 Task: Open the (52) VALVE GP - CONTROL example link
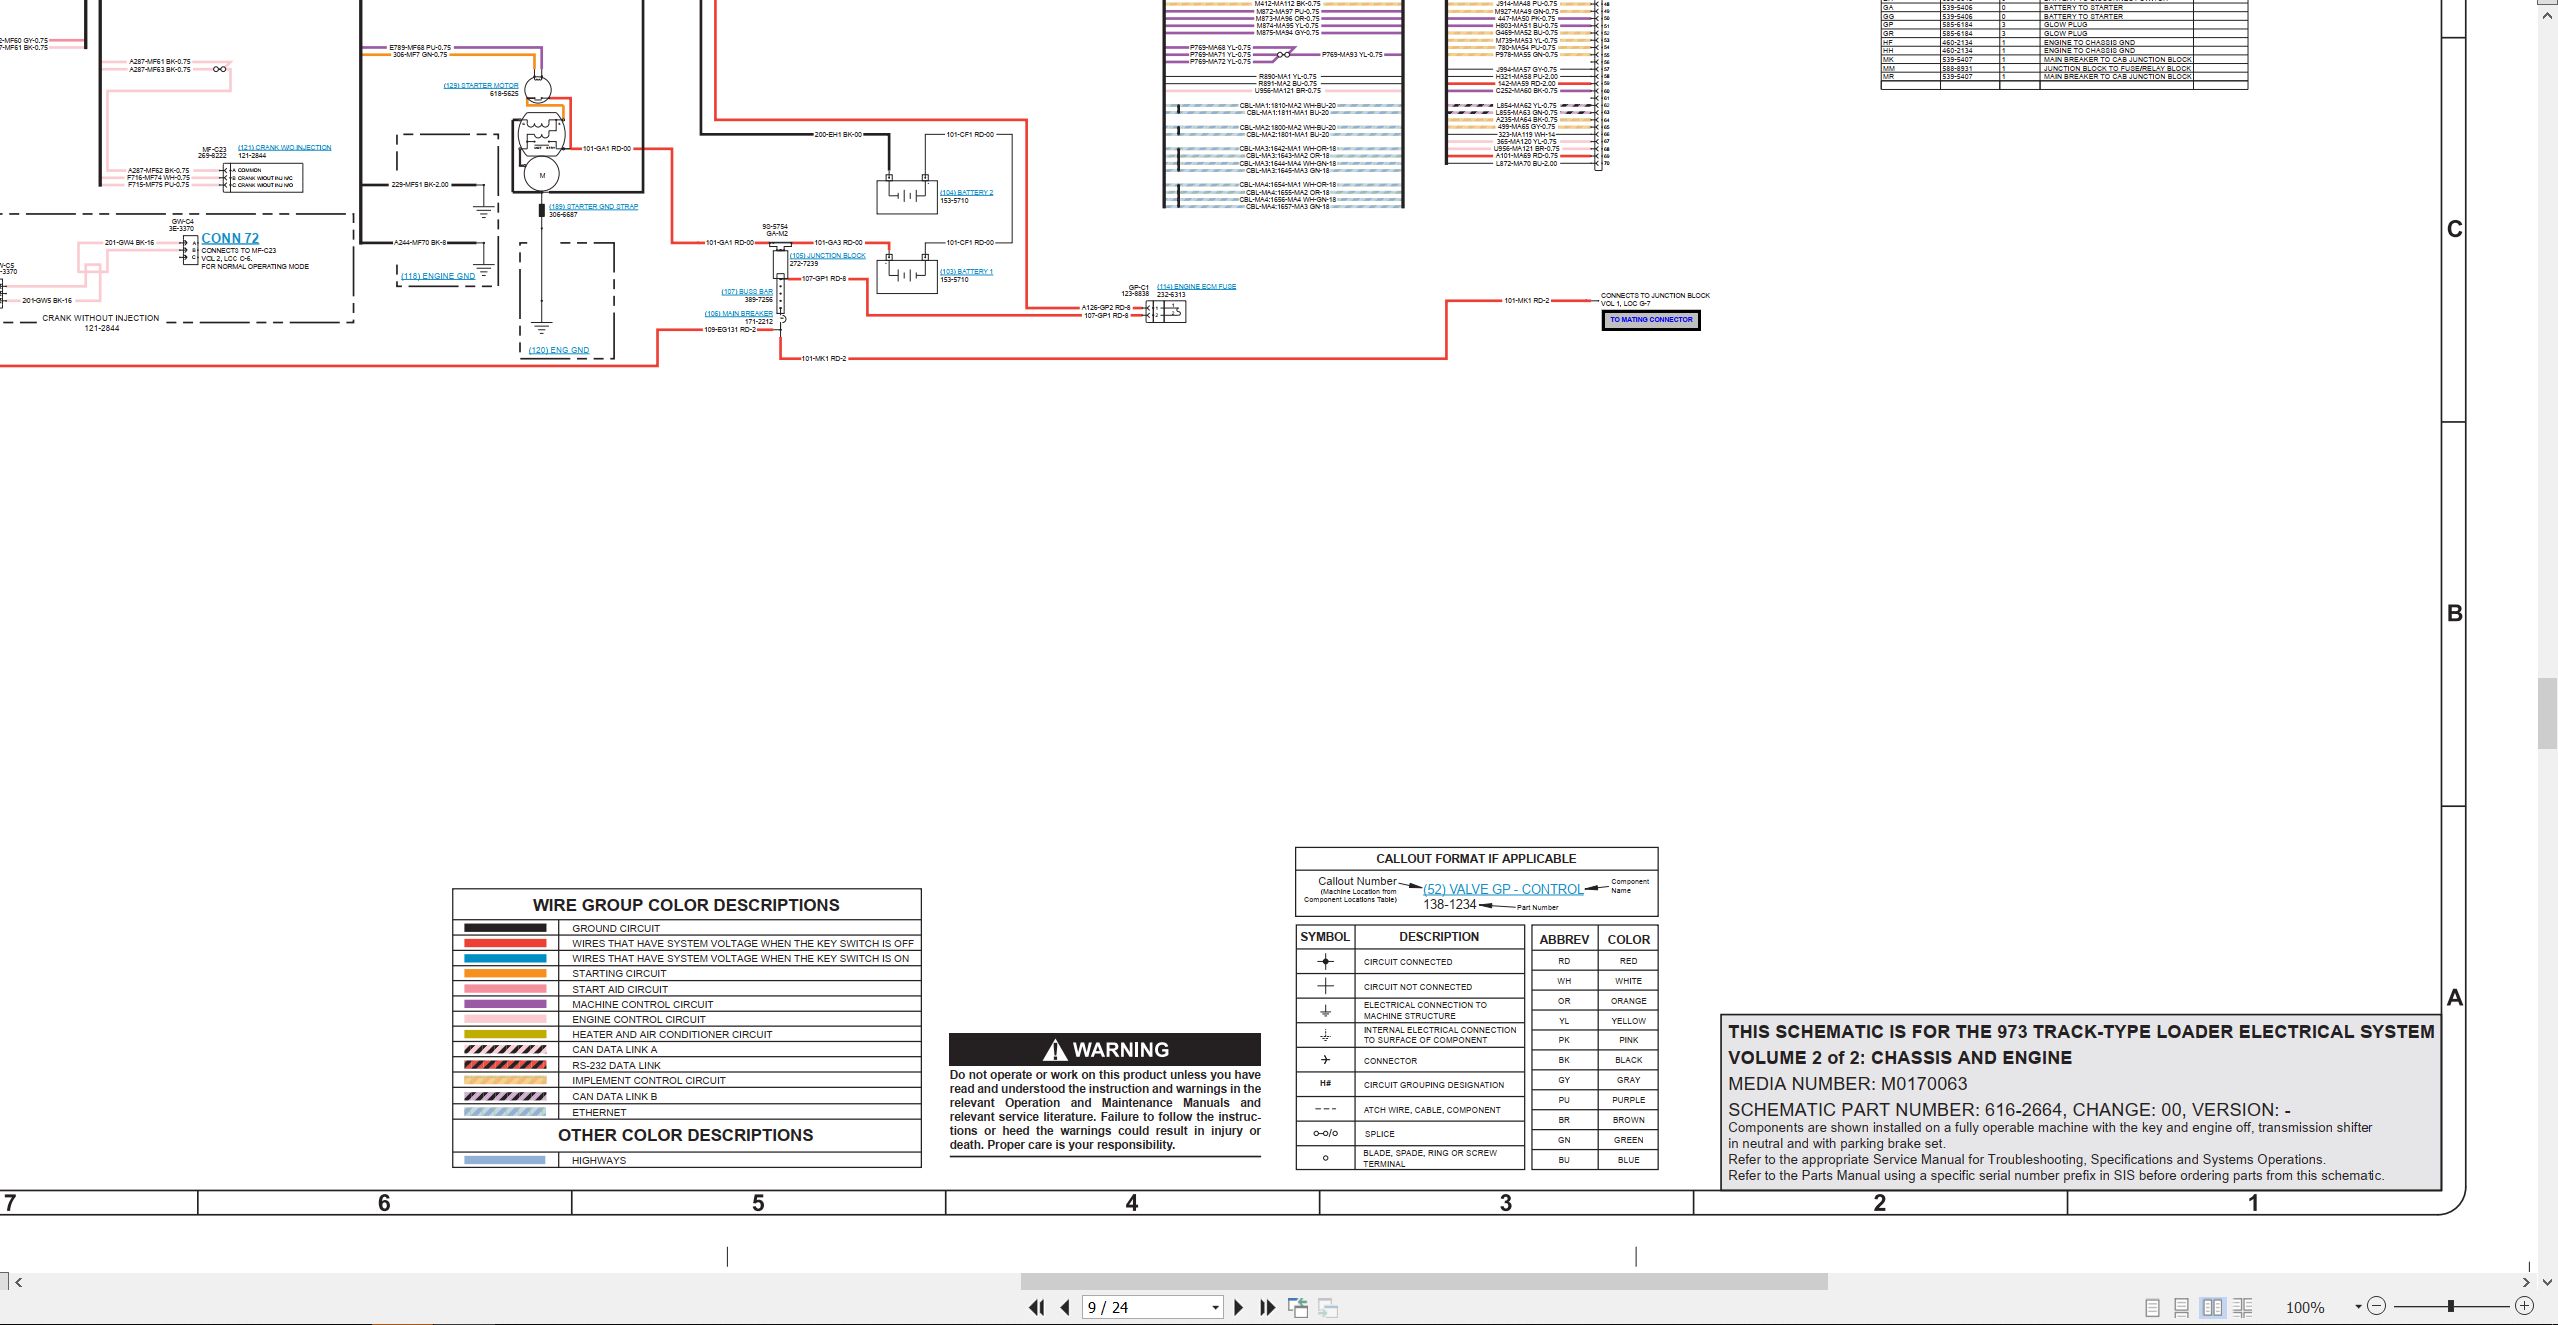click(1503, 889)
